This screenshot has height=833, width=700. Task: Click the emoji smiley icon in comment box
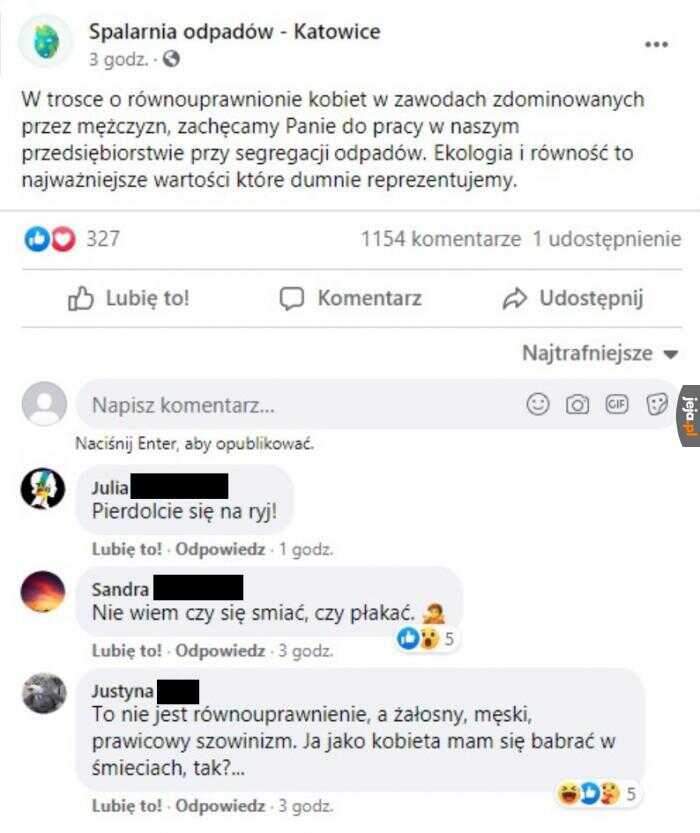point(537,404)
